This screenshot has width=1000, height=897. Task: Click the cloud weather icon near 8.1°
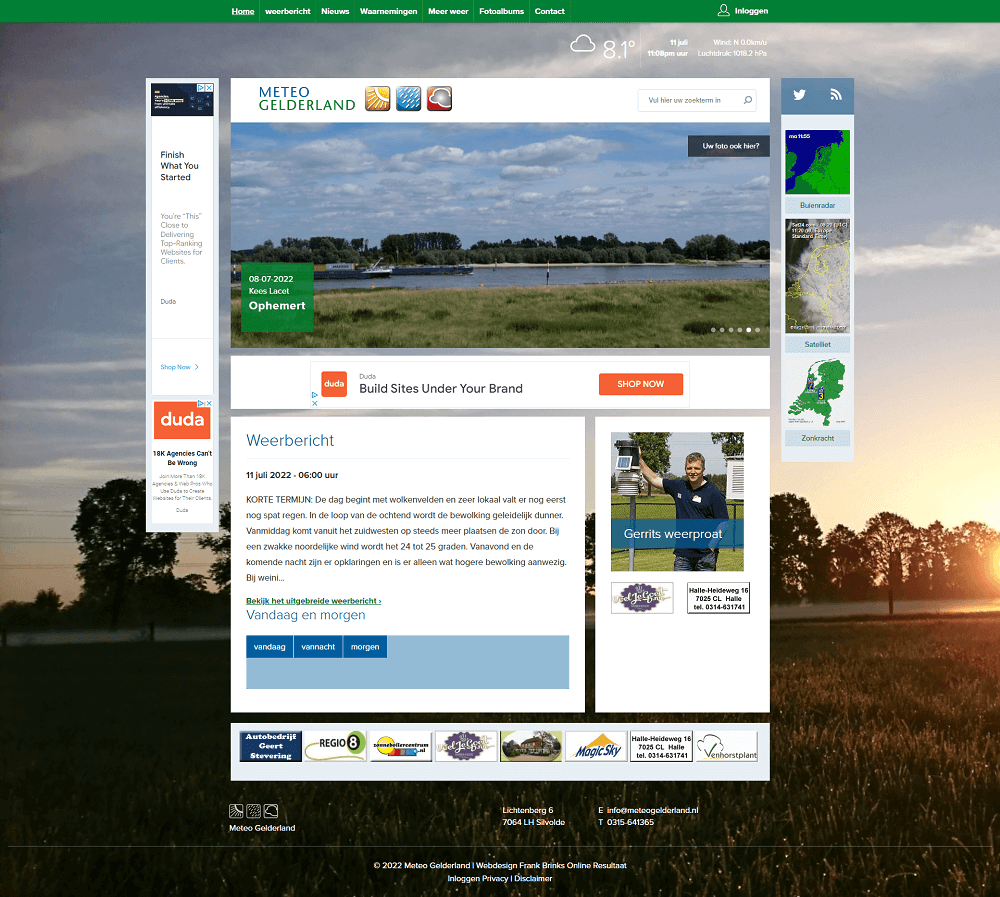coord(582,44)
